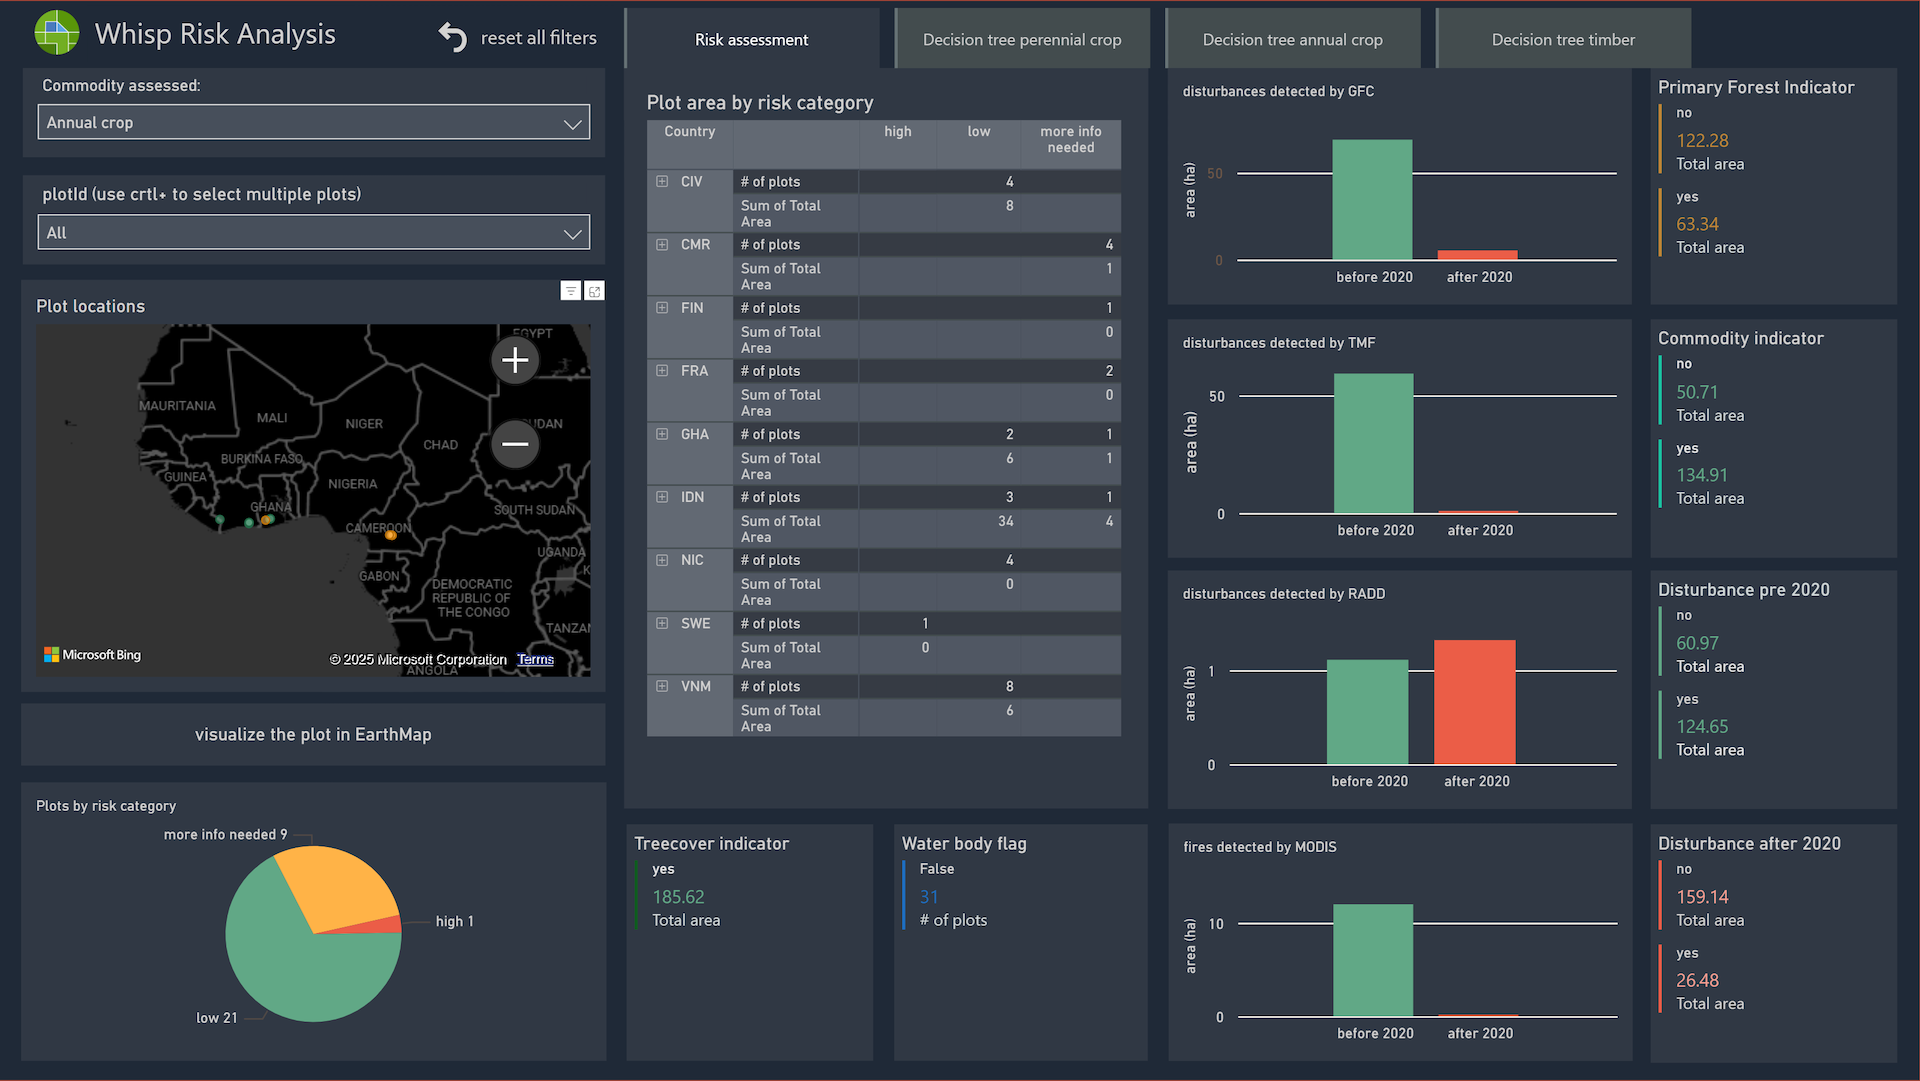Click the reset all filters arrow icon
Screen dimensions: 1920x1081
point(453,38)
